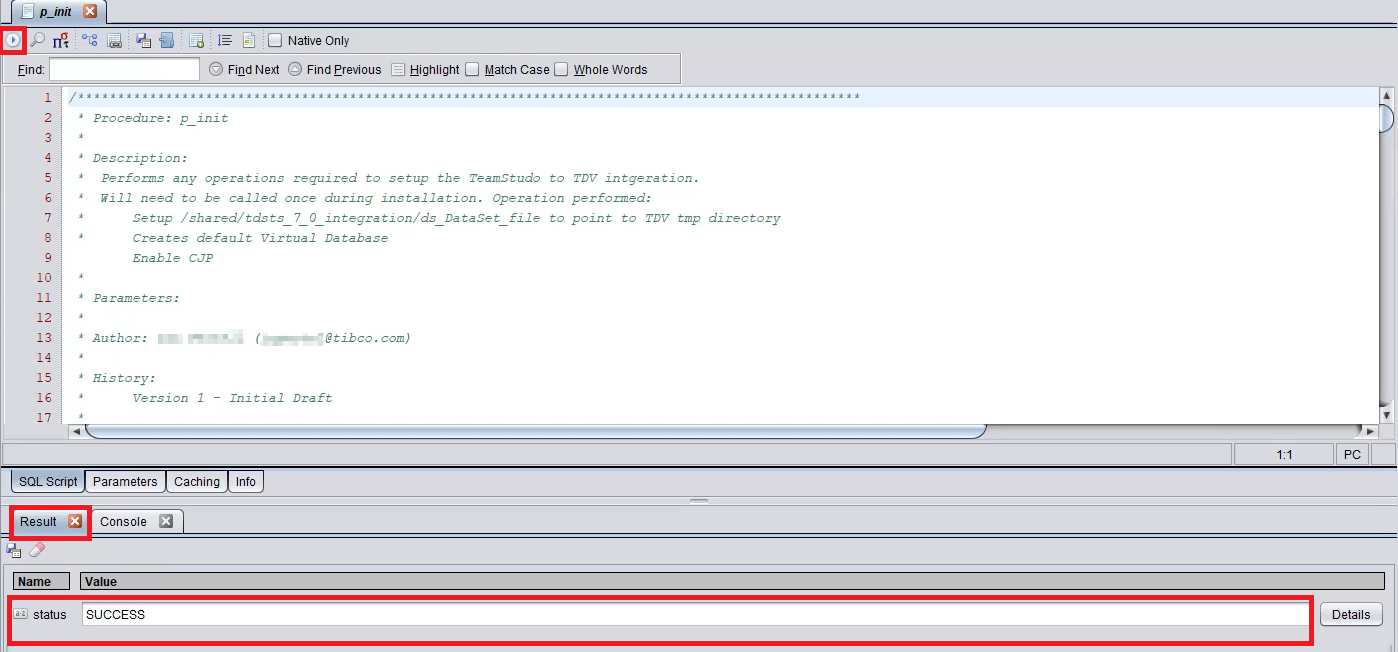Click the SQL link toolbar icon

[114, 40]
